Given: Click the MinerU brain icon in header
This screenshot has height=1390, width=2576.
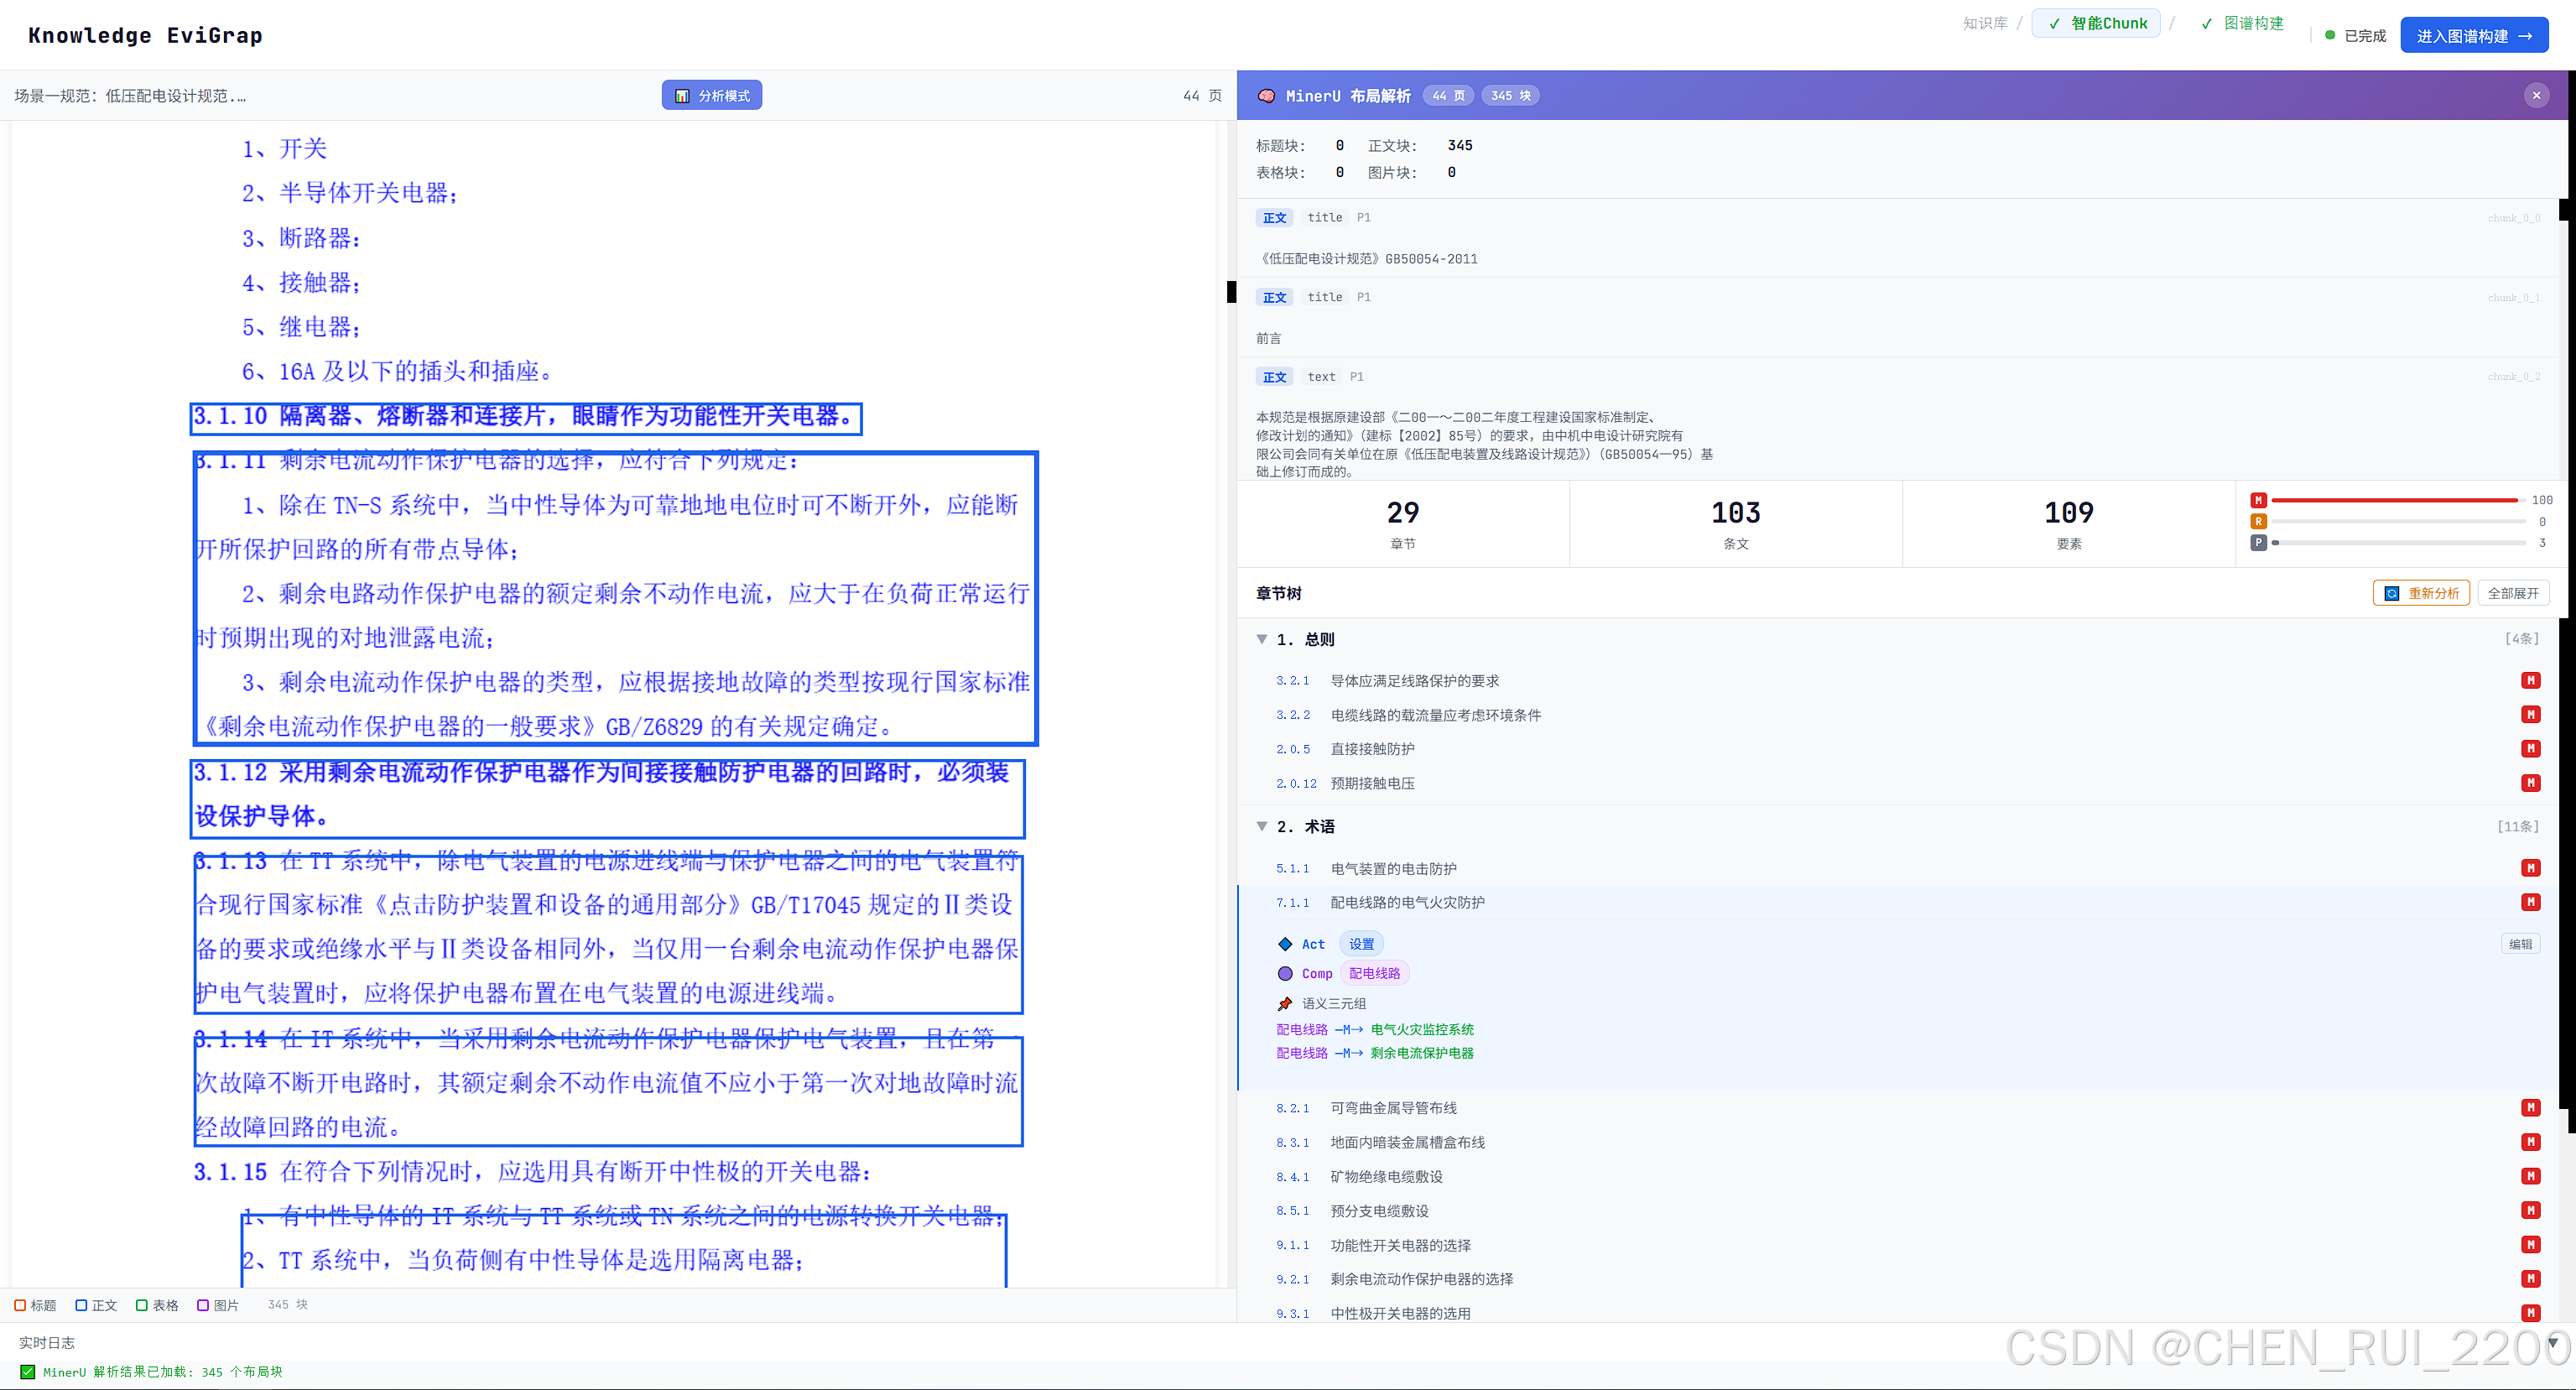Looking at the screenshot, I should (1266, 96).
